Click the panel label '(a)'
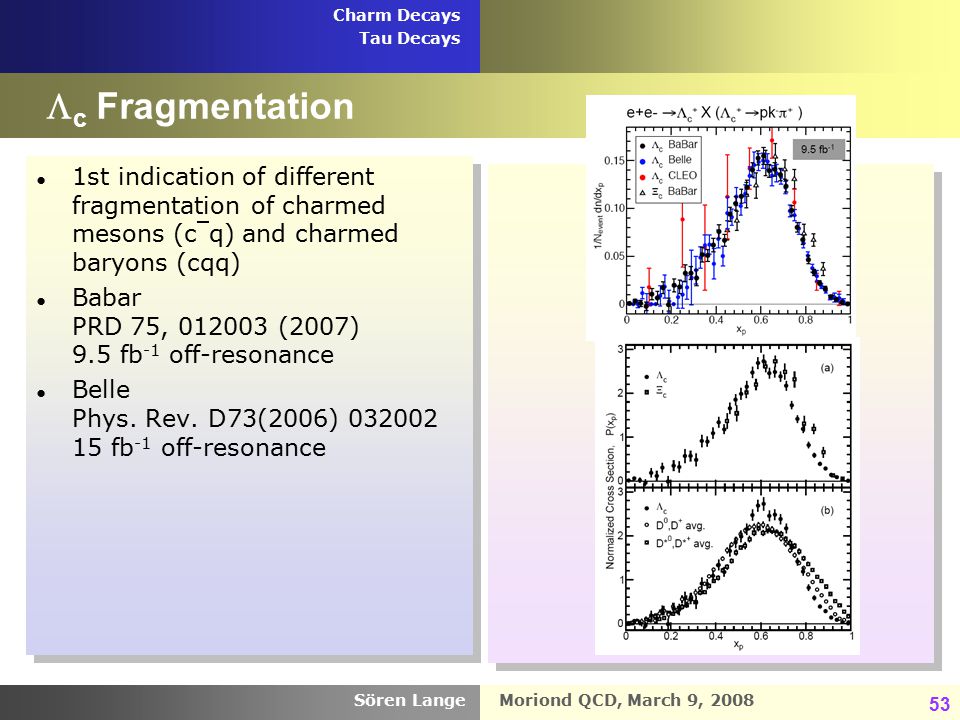Viewport: 960px width, 720px height. tap(827, 368)
